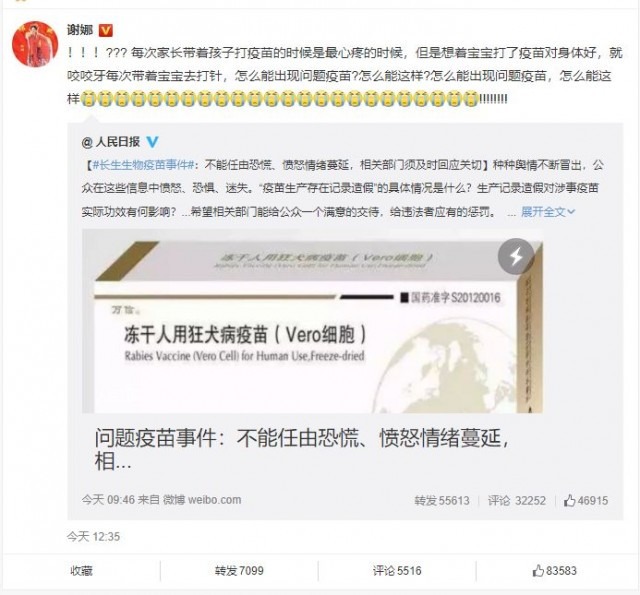Click 评论 32252 on the original post
This screenshot has height=595, width=640.
click(517, 500)
